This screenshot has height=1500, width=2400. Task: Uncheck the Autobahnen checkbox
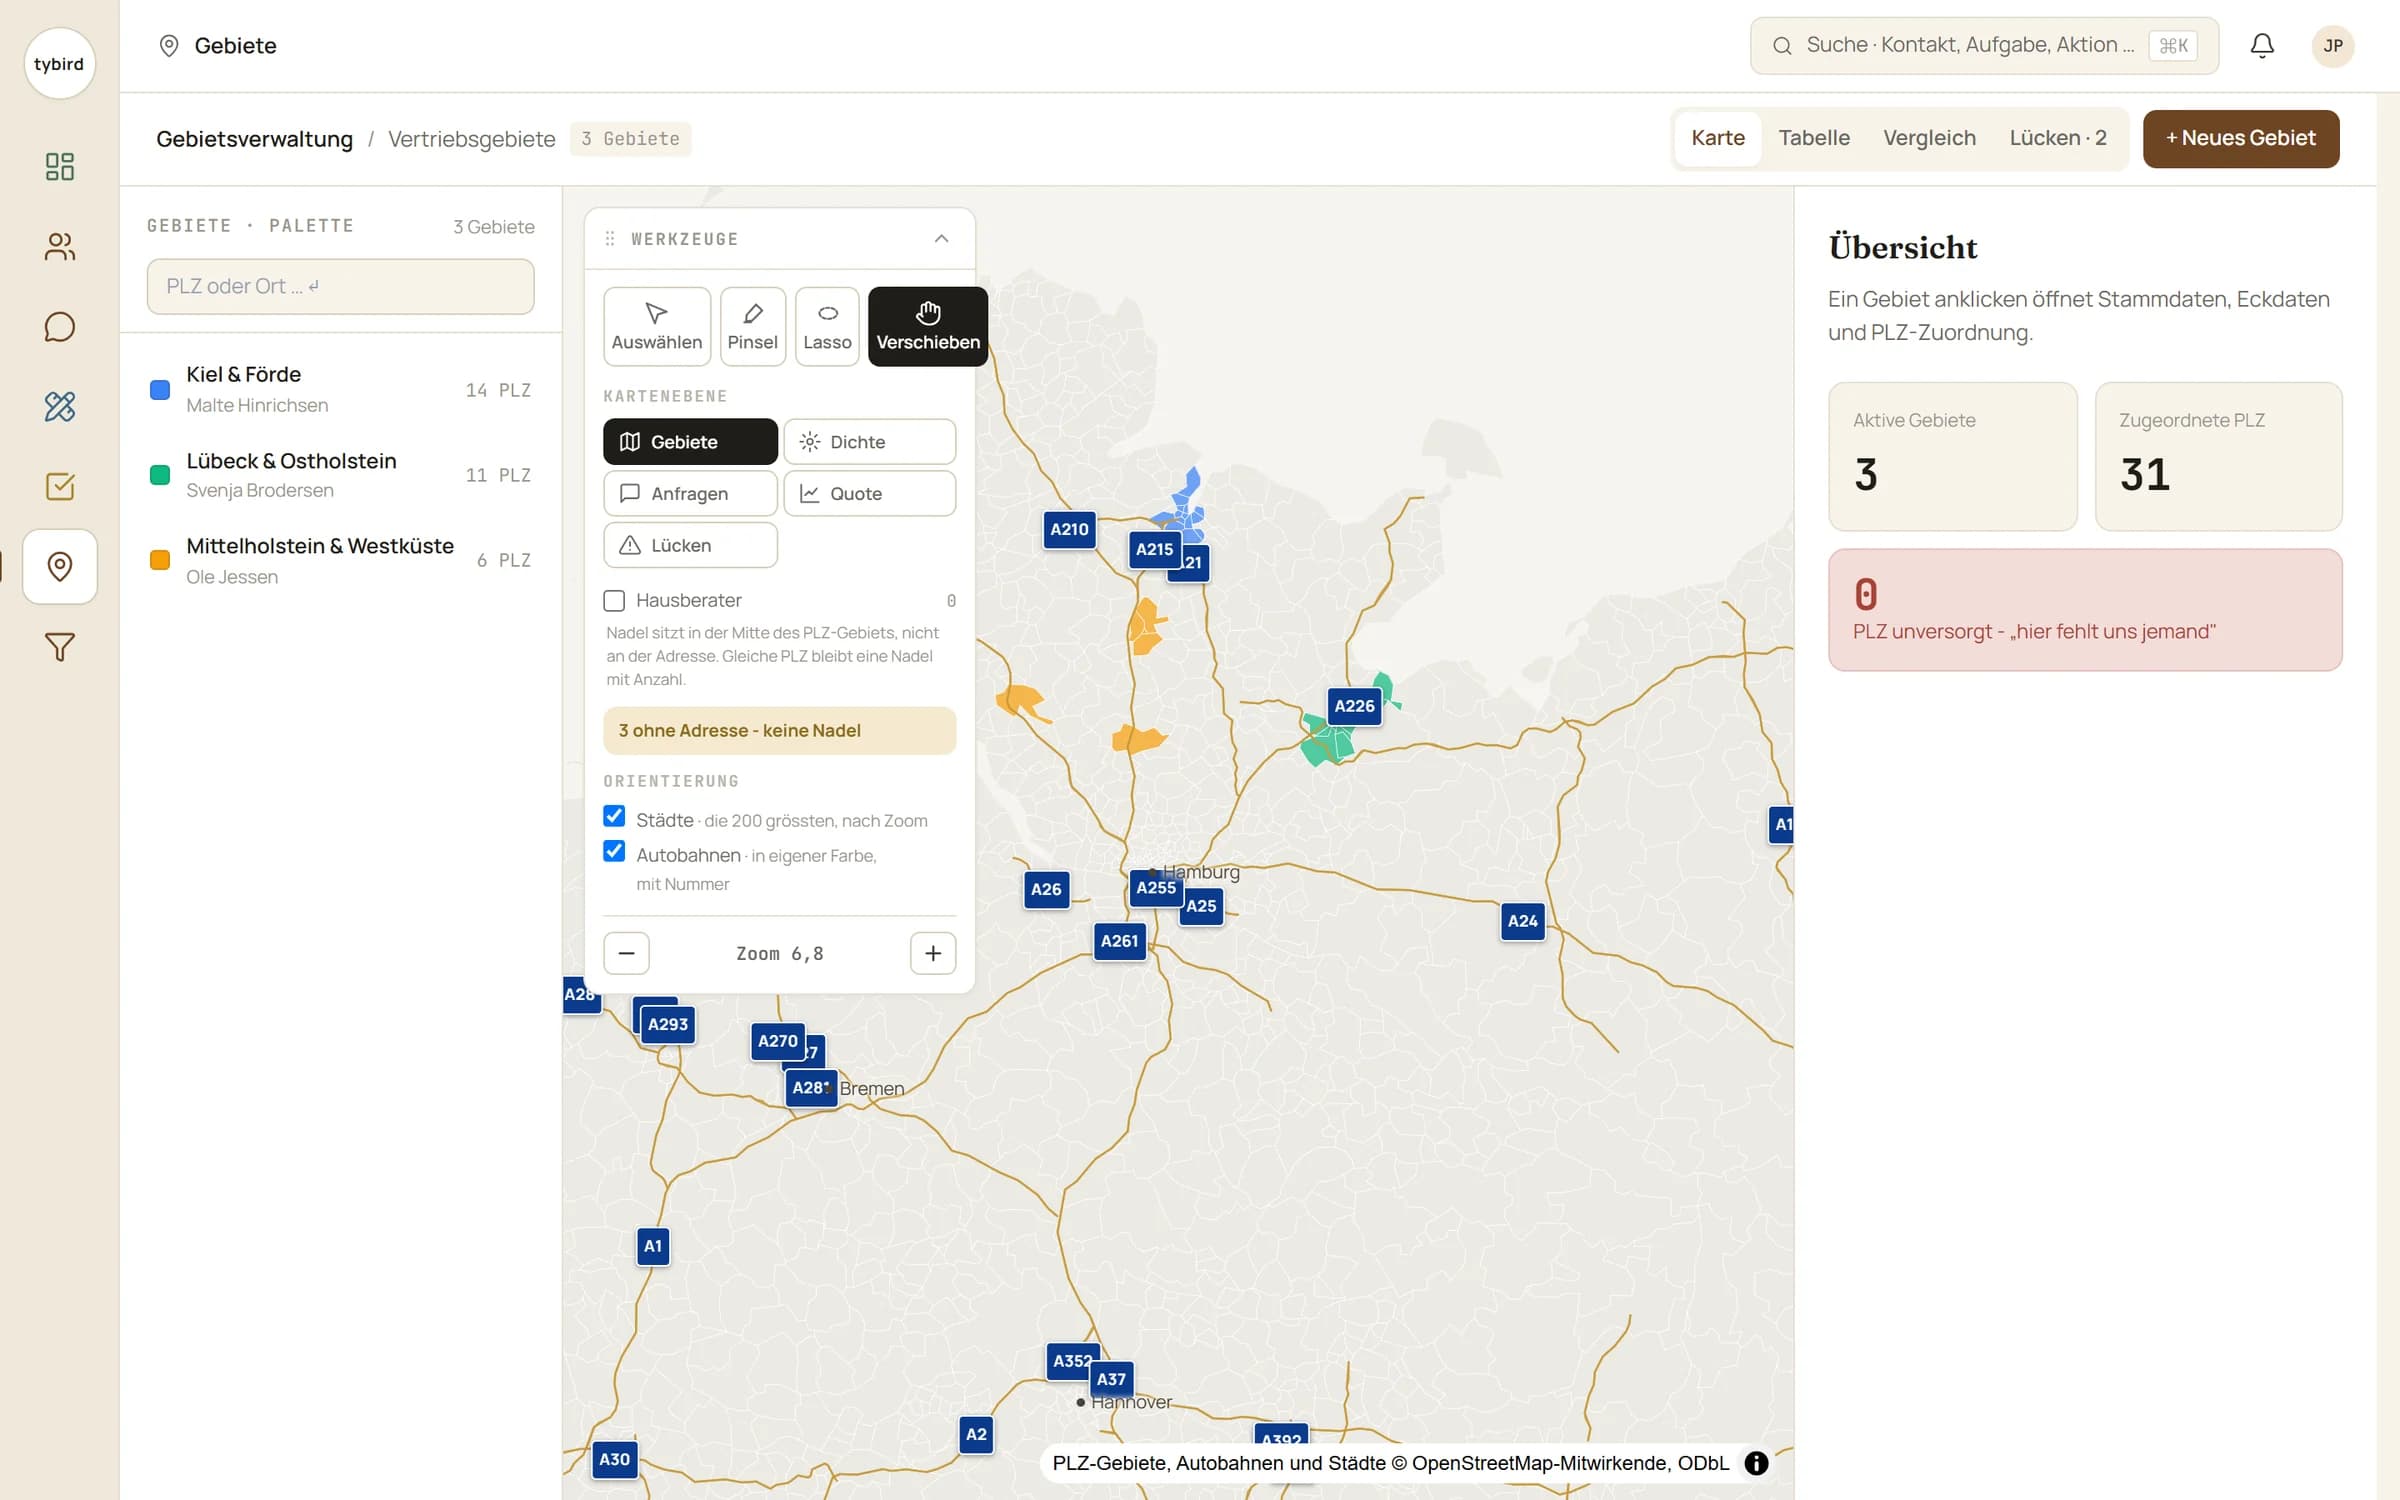pos(614,852)
